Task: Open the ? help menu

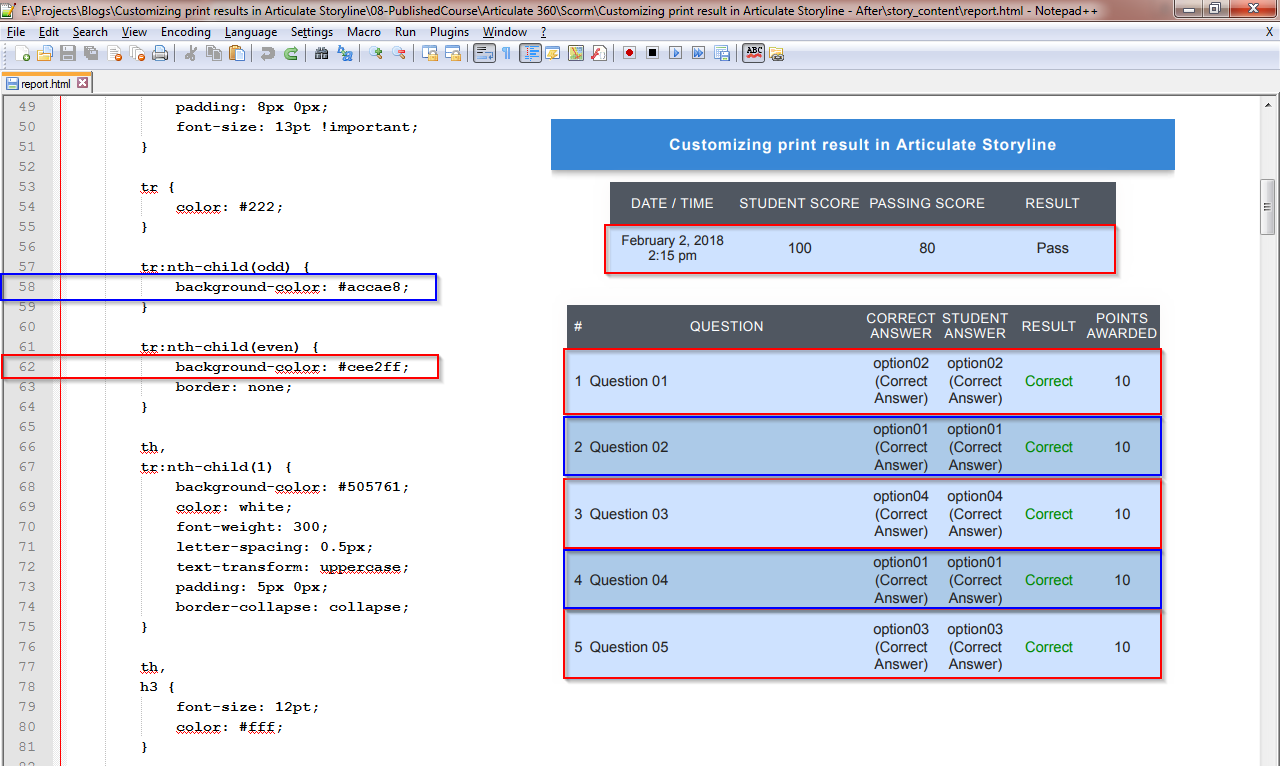Action: click(x=544, y=32)
